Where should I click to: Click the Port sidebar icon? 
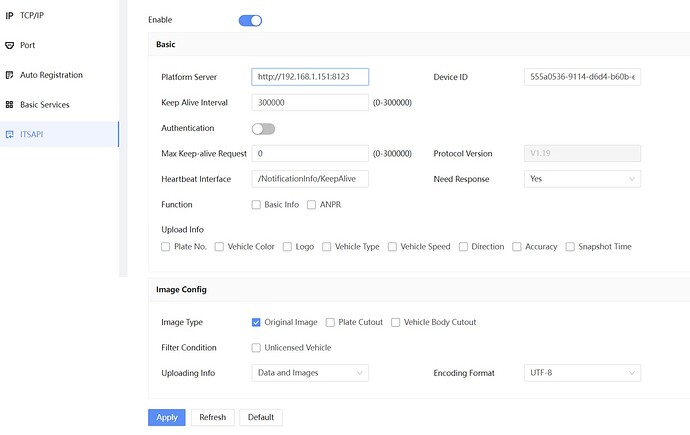click(9, 45)
